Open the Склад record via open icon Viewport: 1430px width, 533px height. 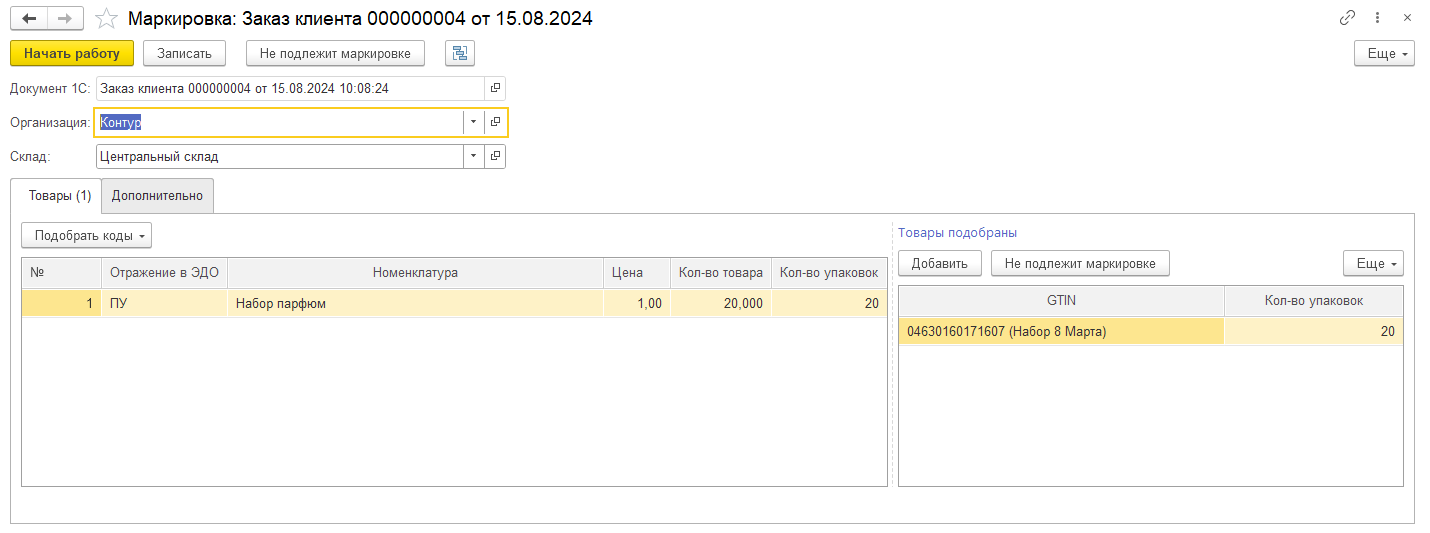tap(495, 156)
